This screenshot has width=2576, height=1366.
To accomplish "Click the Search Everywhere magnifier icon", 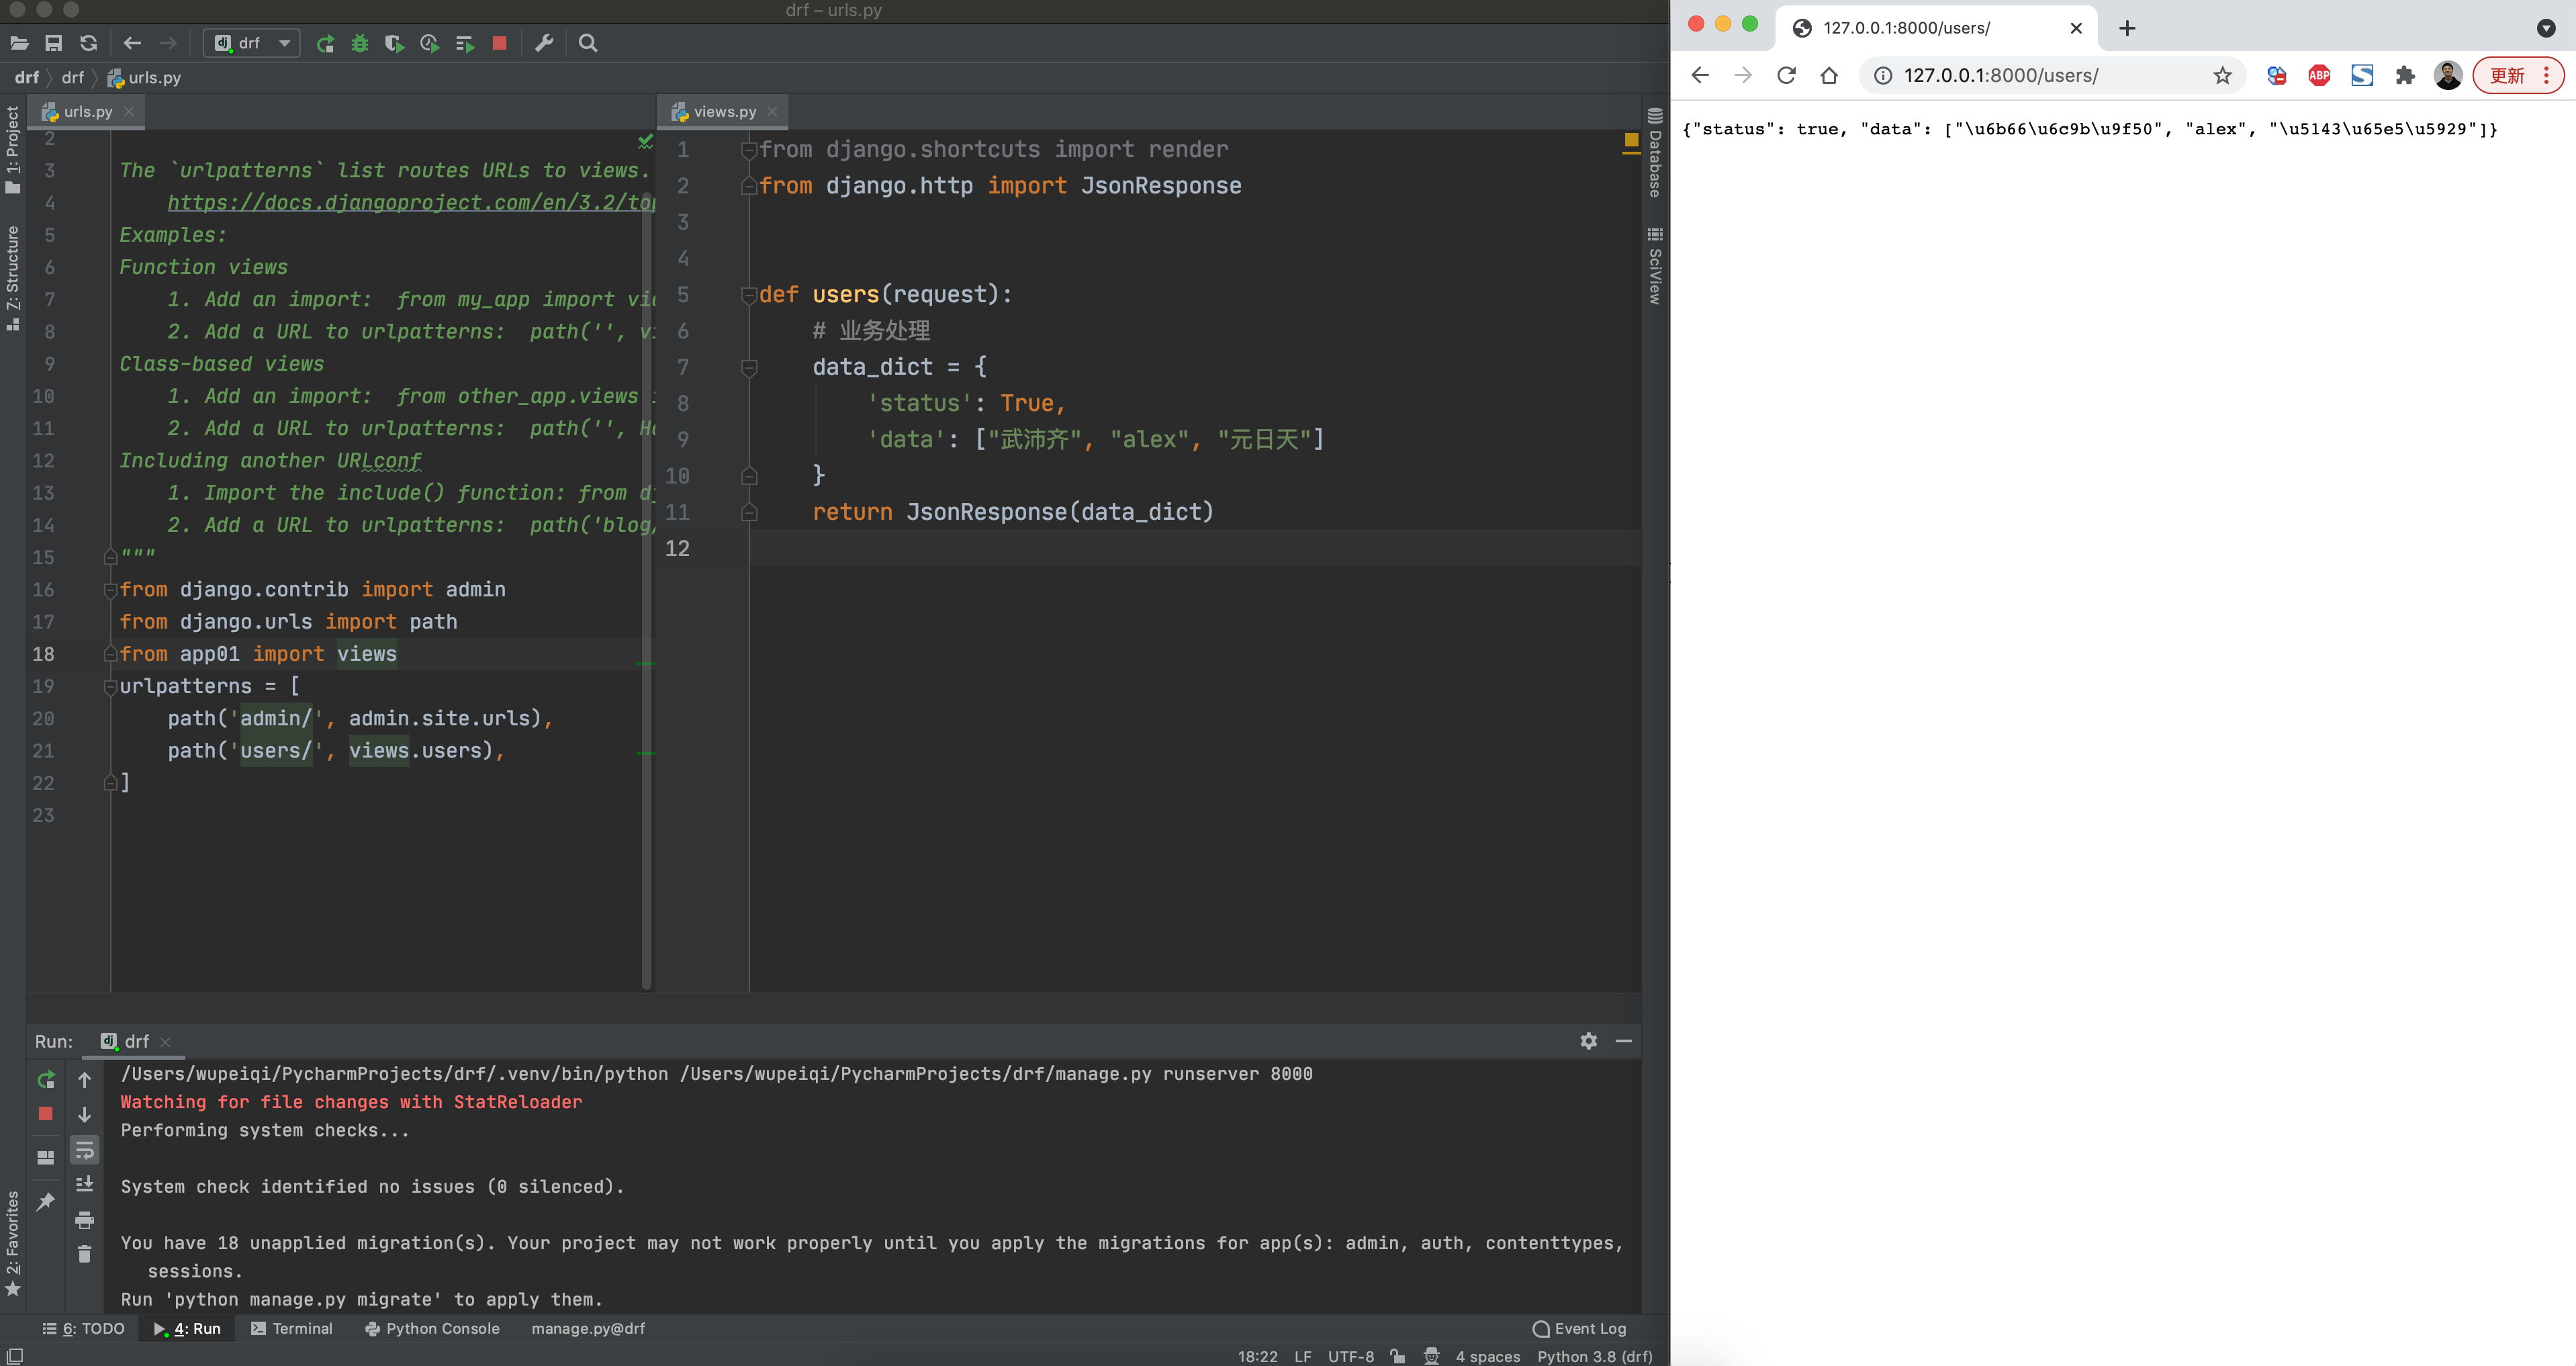I will click(x=588, y=43).
